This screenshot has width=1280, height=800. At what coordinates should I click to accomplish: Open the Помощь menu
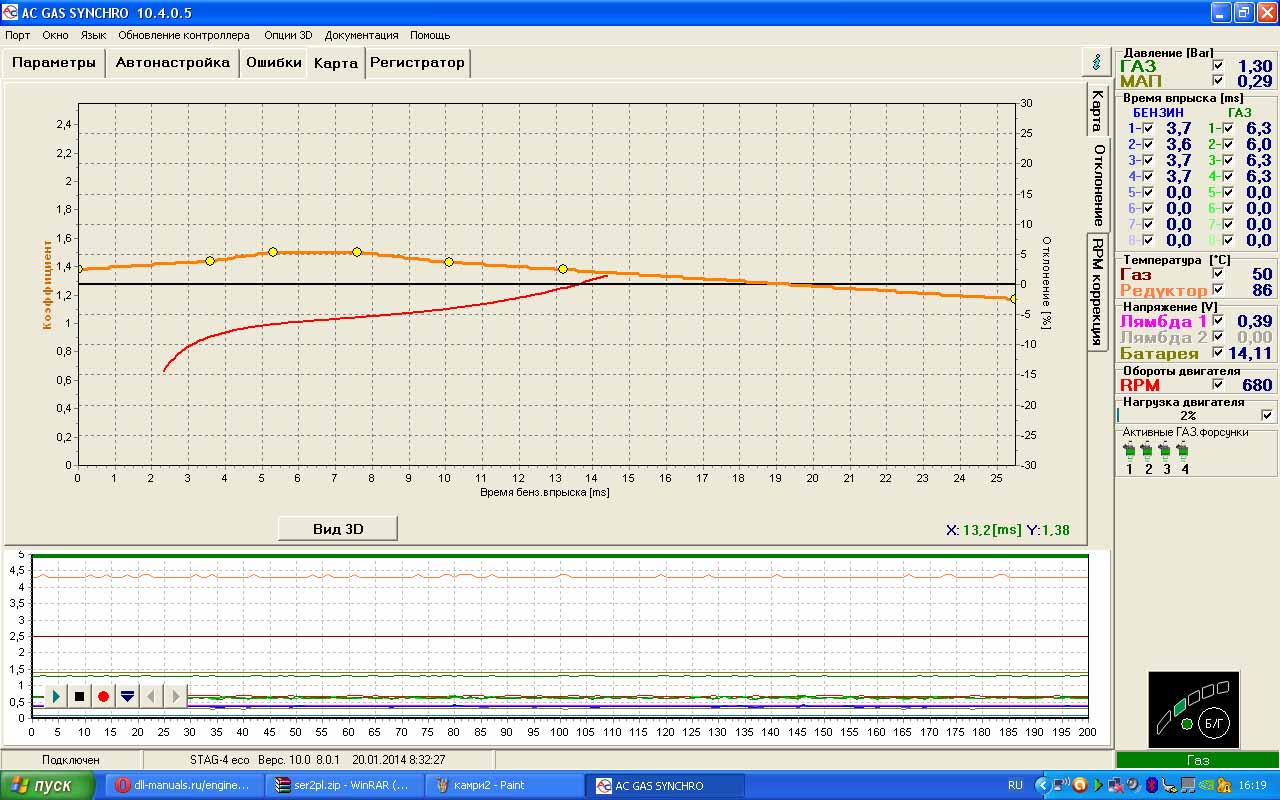(430, 35)
